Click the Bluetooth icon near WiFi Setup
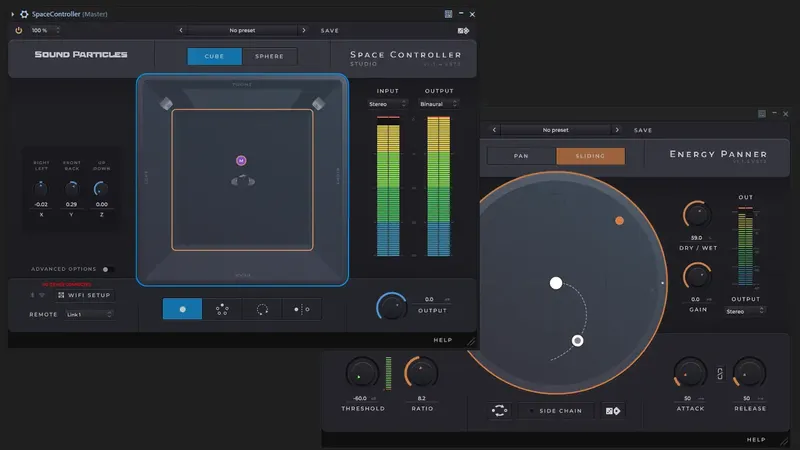 tap(33, 295)
